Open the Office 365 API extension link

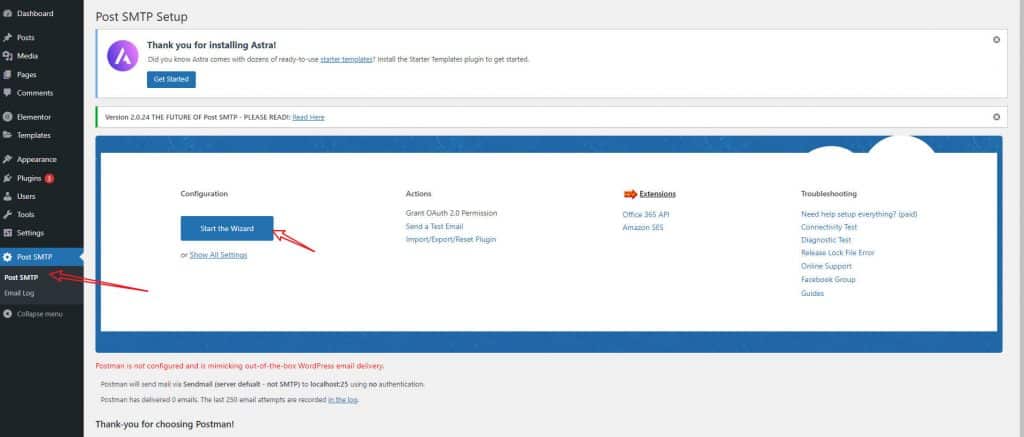646,214
